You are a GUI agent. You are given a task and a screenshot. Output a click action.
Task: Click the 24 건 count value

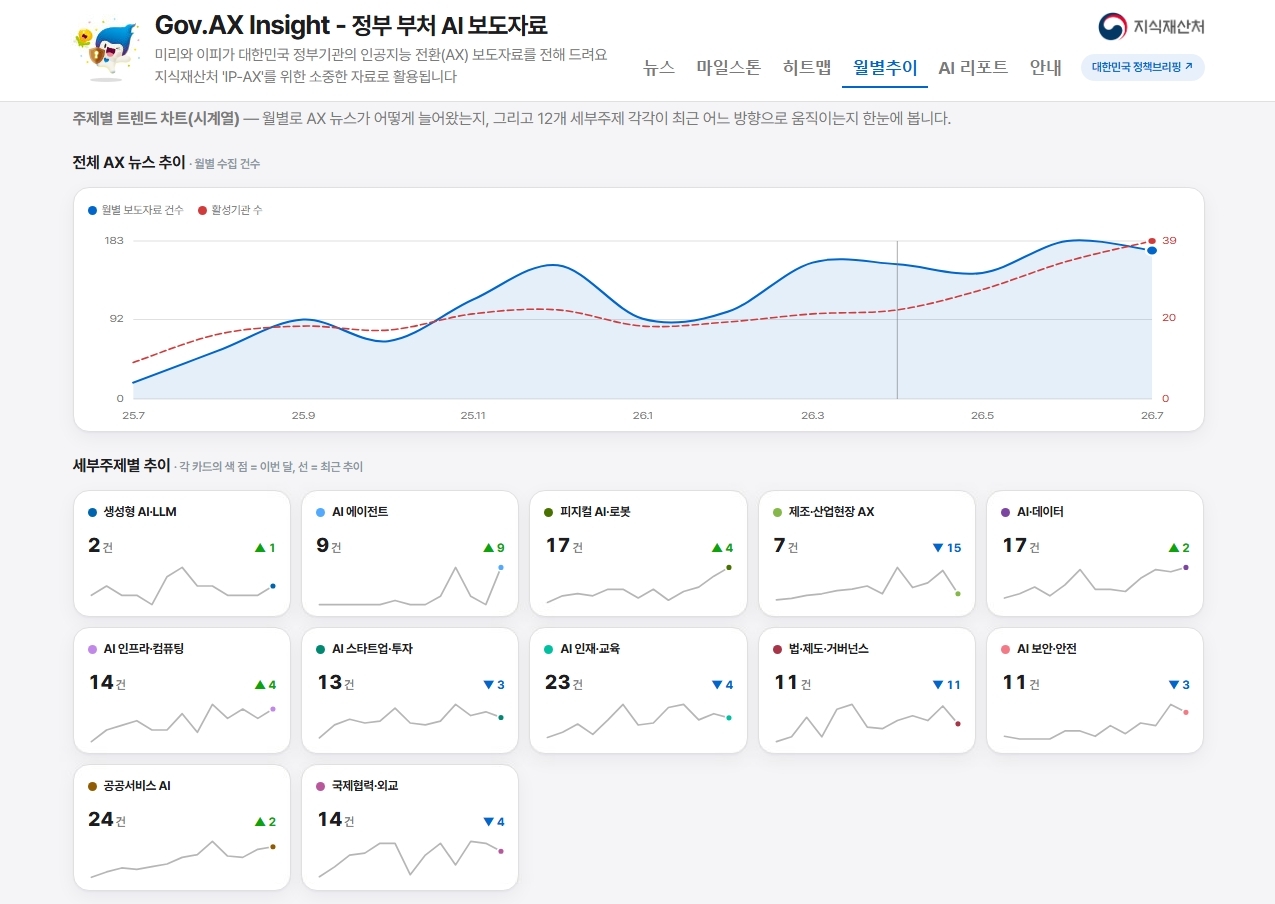[107, 820]
